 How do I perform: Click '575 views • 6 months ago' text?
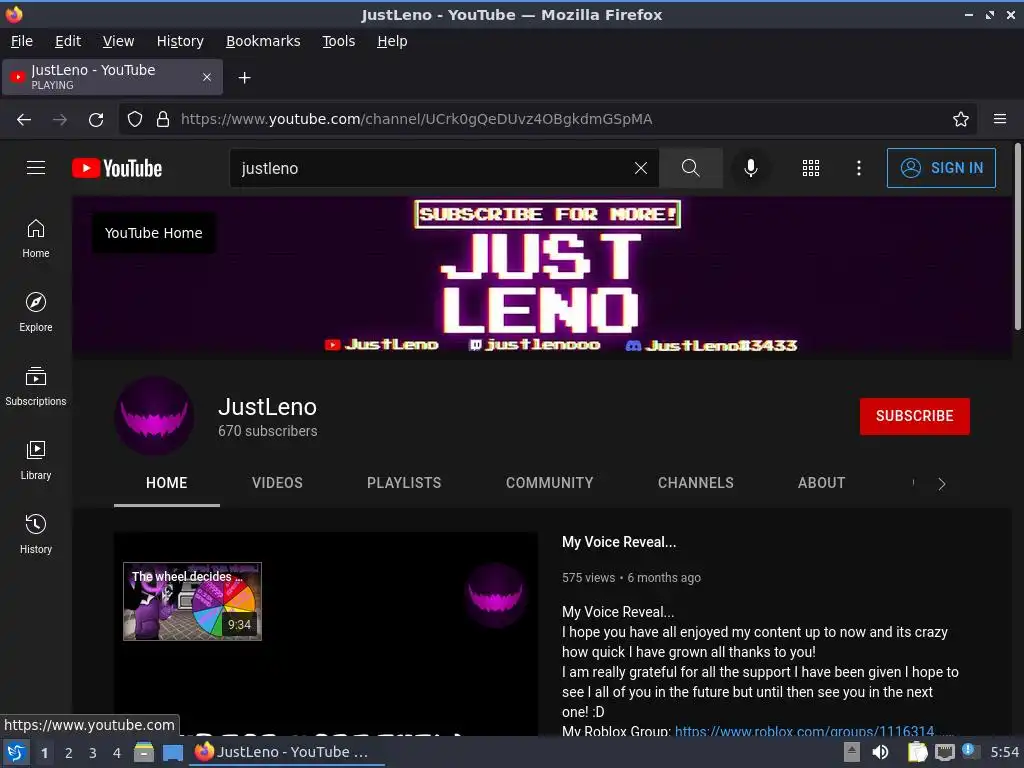pyautogui.click(x=631, y=577)
